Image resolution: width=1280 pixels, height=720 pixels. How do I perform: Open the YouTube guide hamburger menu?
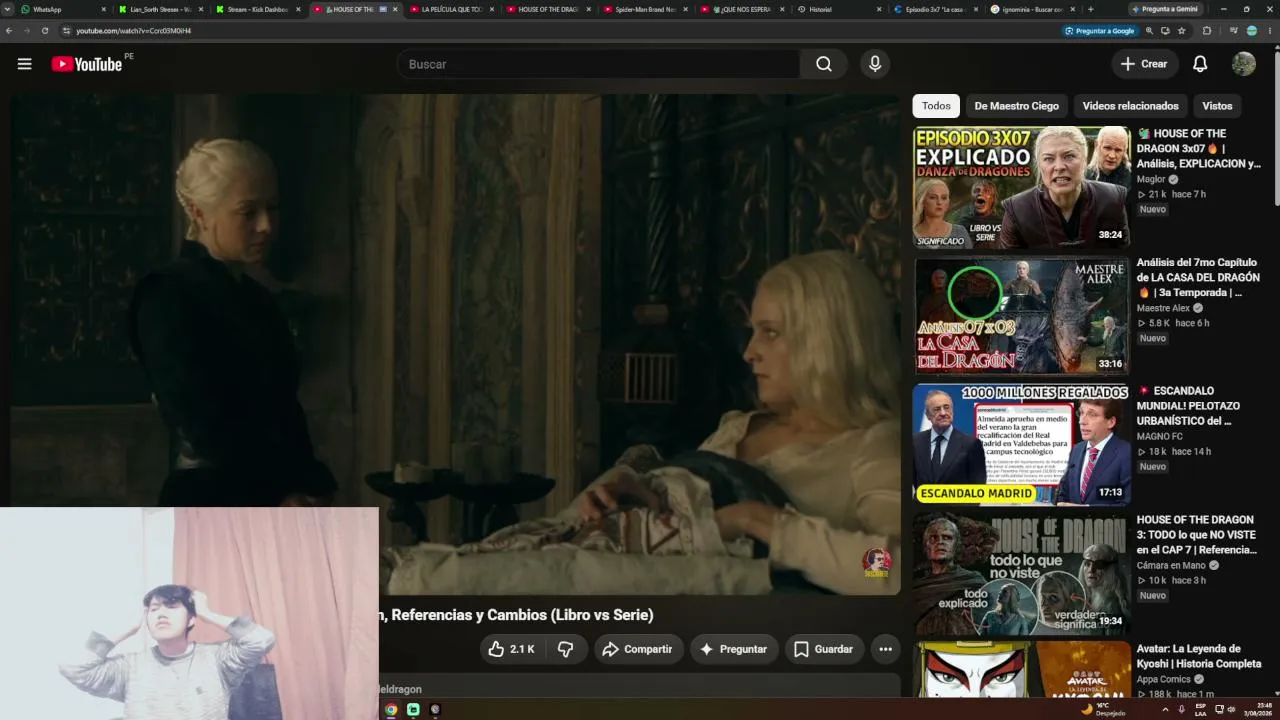[x=24, y=64]
